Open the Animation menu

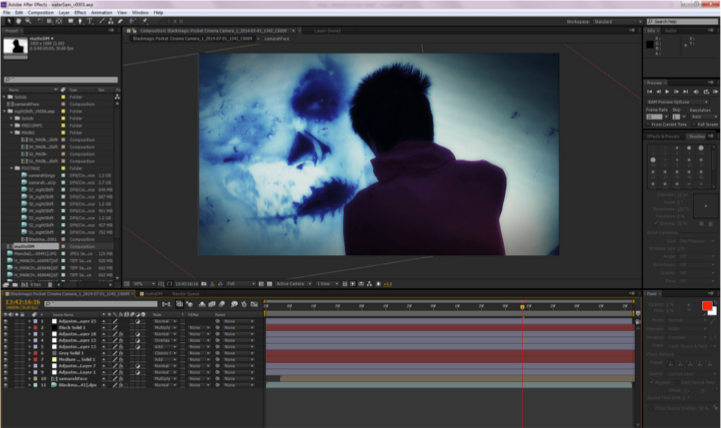[102, 12]
